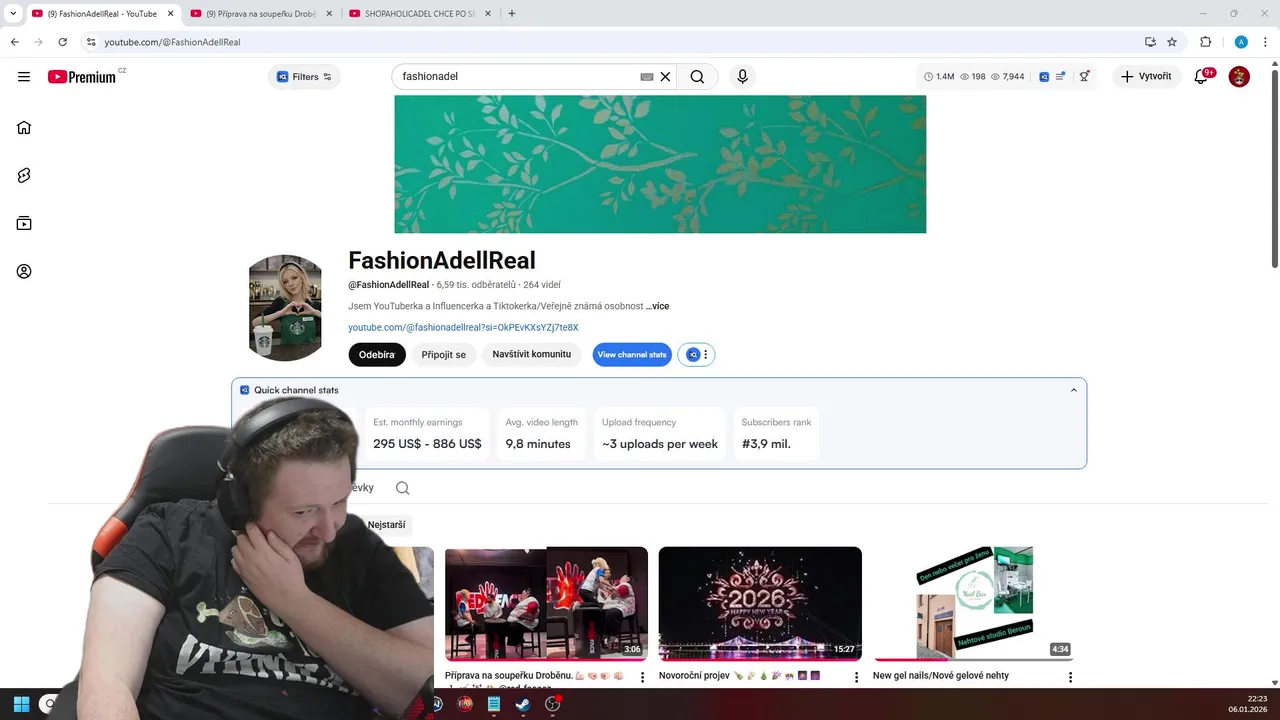Open Chrome three-dot menu
Screen dimensions: 1280x720
pos(1266,42)
